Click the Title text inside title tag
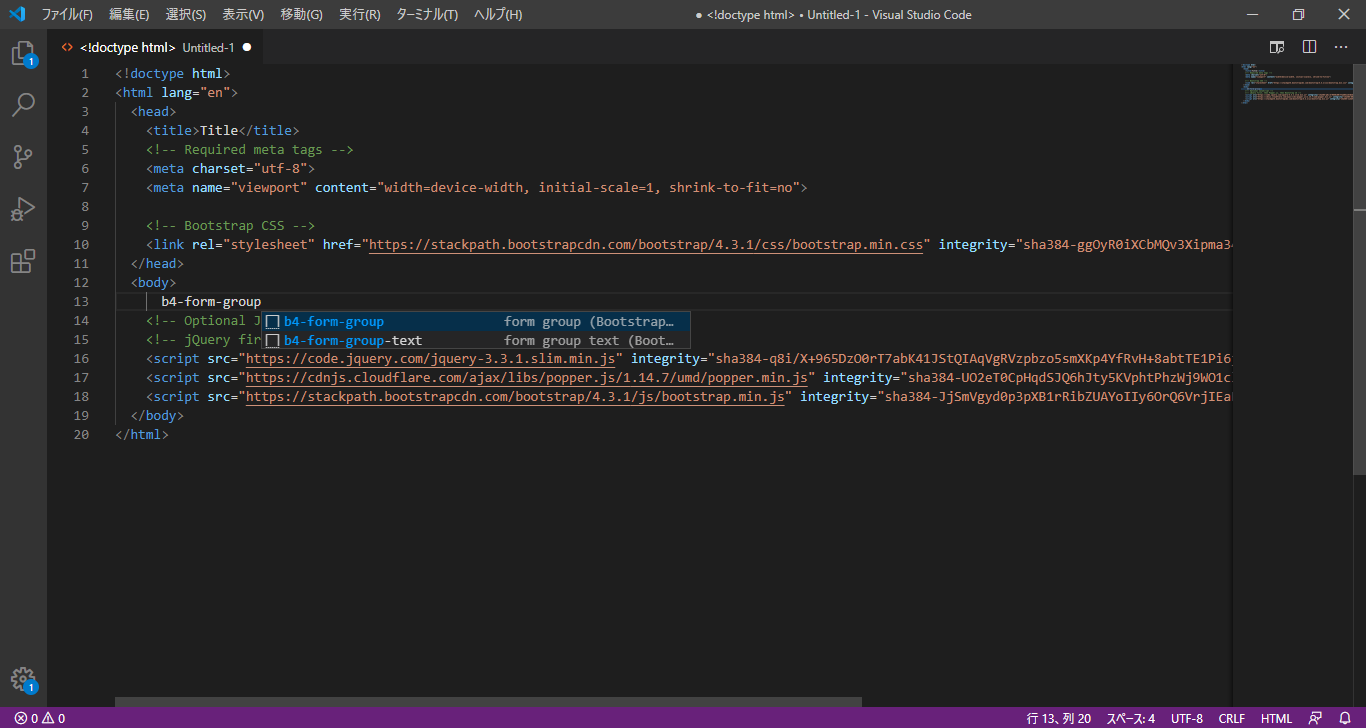This screenshot has width=1366, height=728. pyautogui.click(x=219, y=131)
